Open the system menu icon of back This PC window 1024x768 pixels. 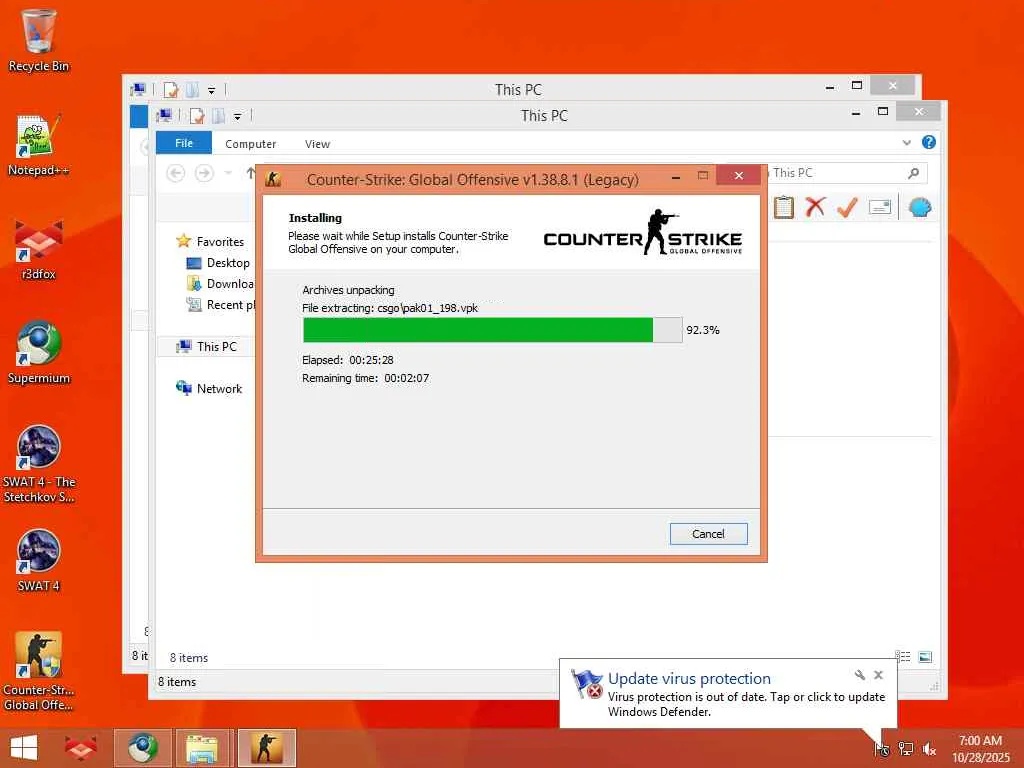(x=138, y=89)
